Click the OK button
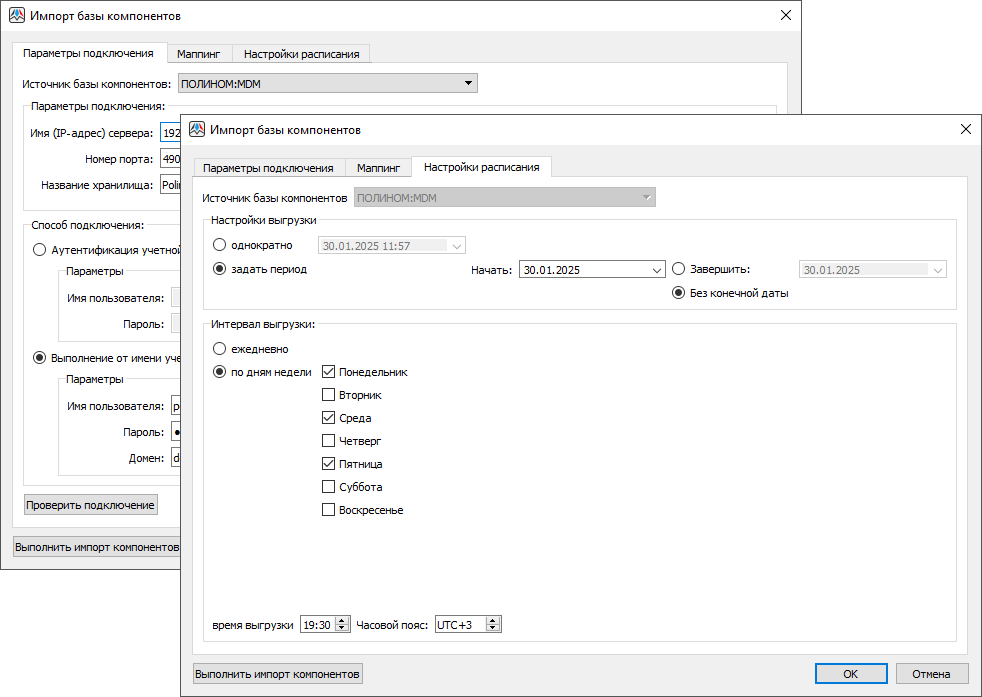This screenshot has width=982, height=697. point(850,674)
